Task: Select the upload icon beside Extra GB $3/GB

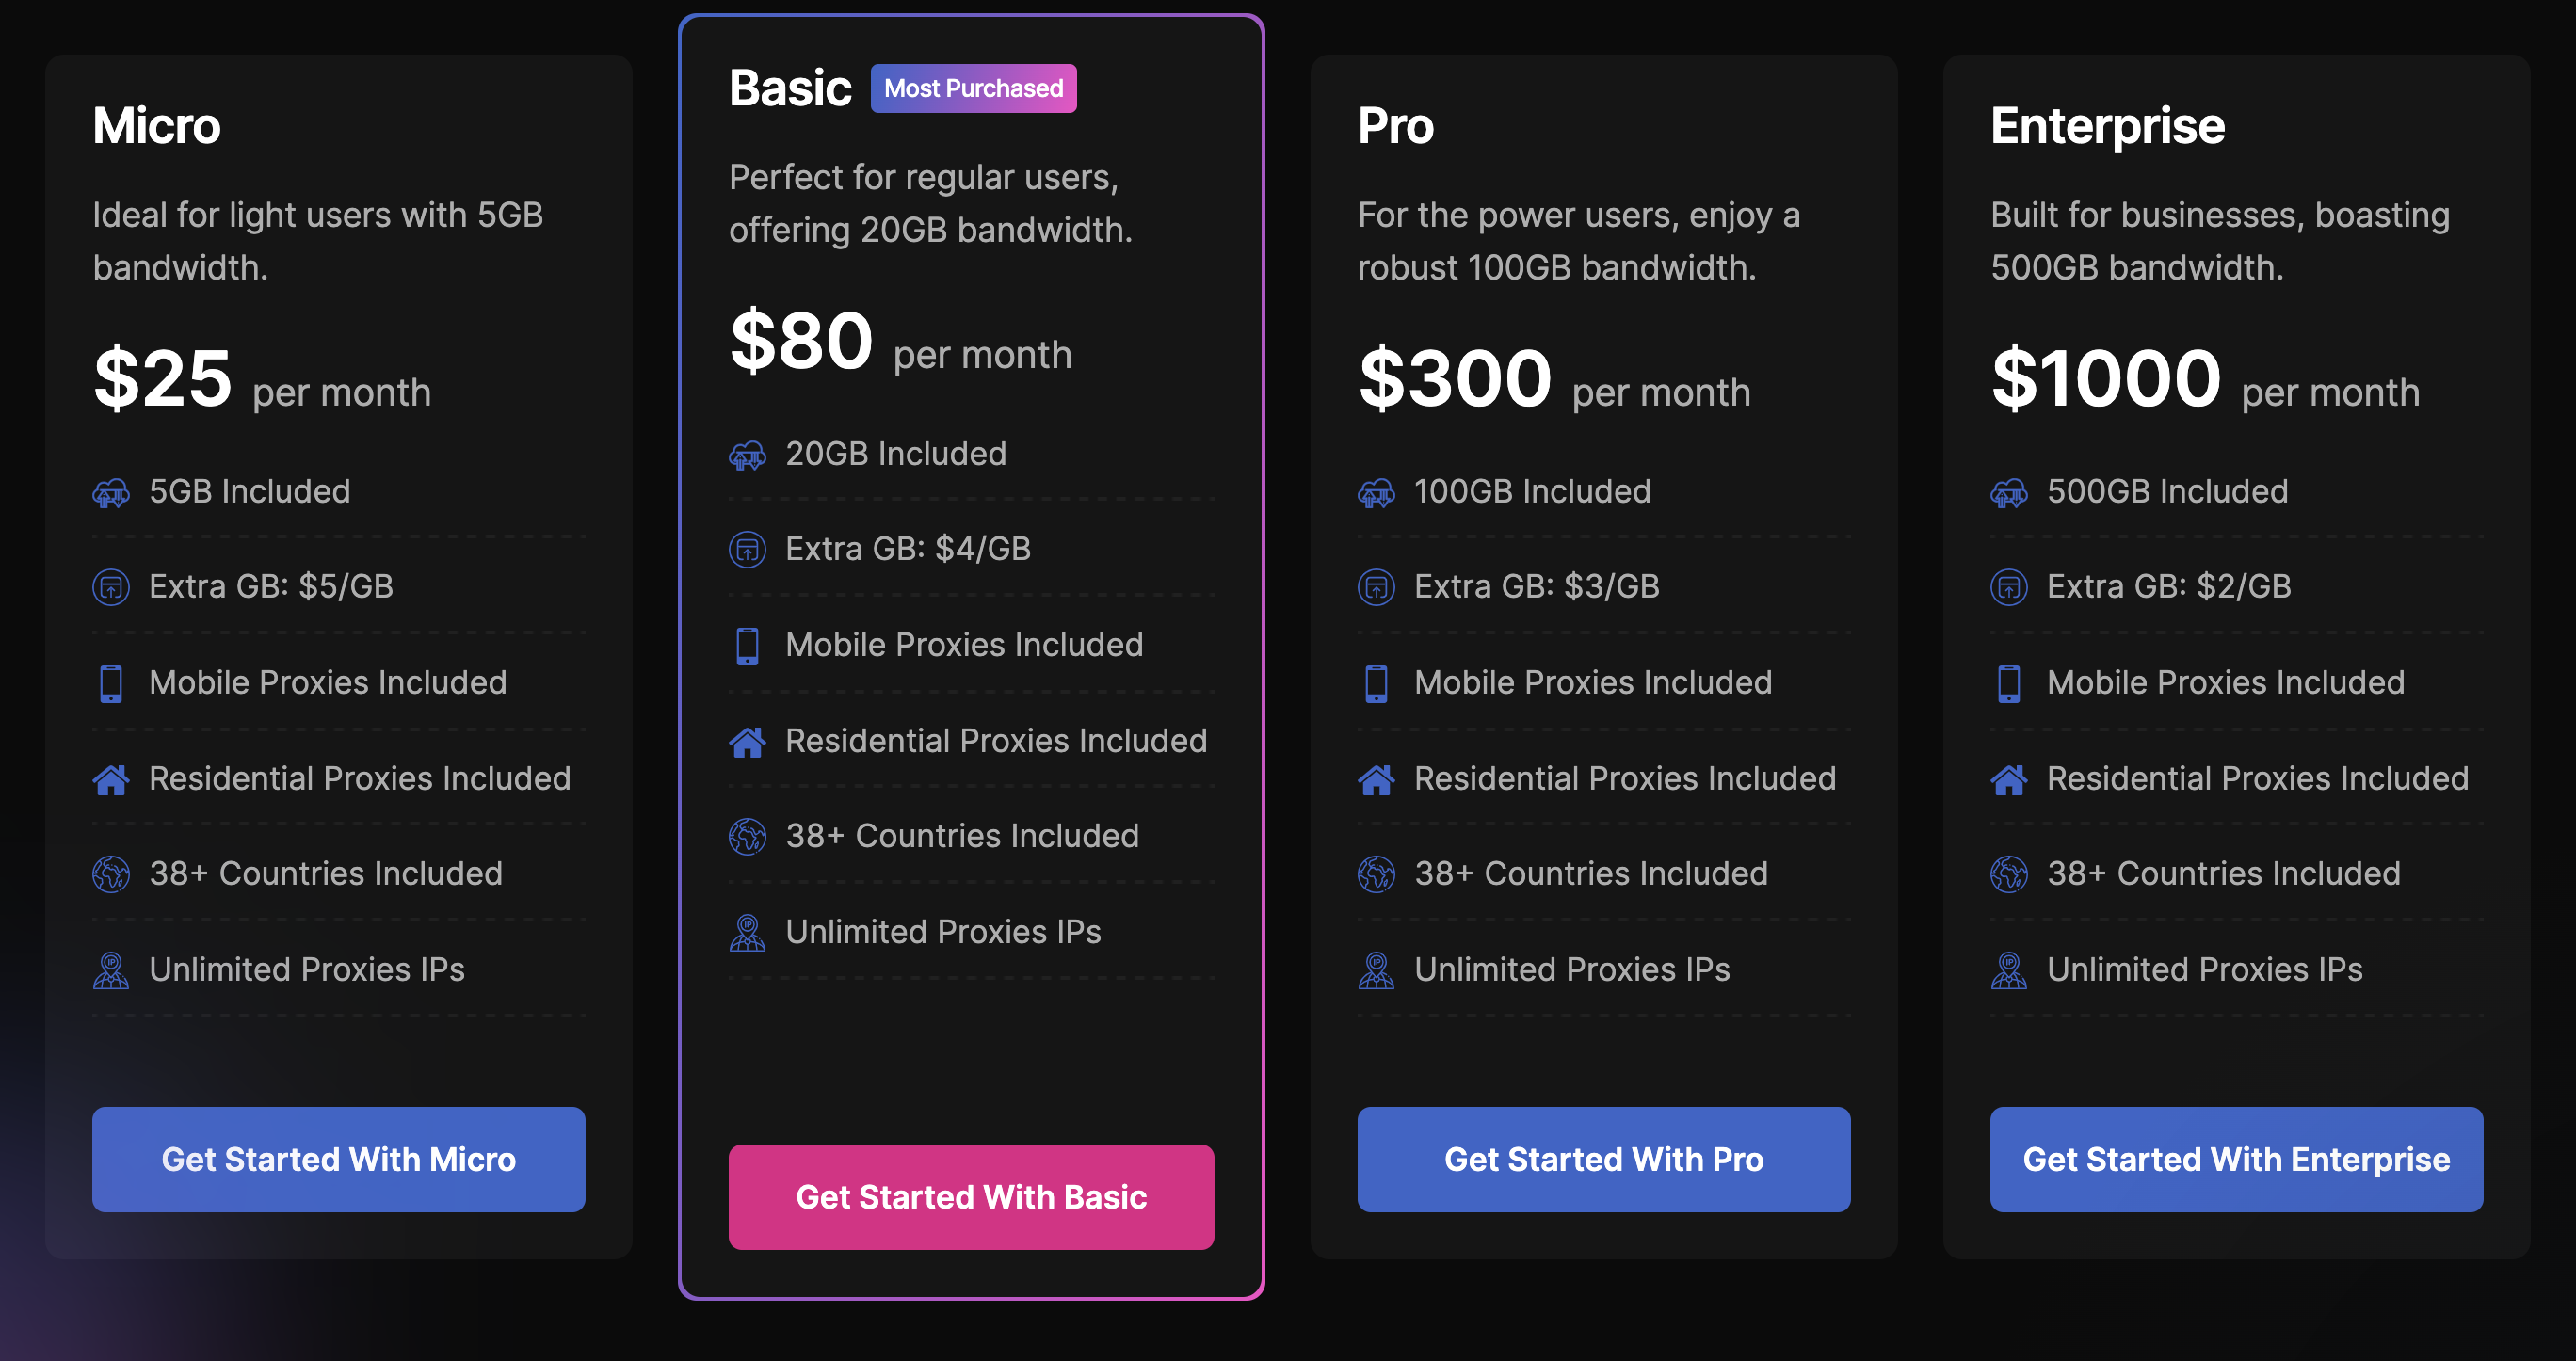Action: click(x=1377, y=587)
